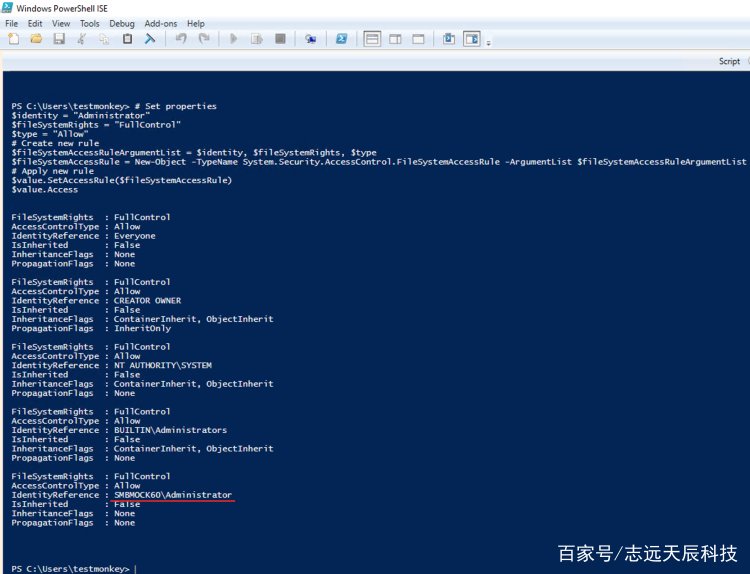Screen dimensions: 750x574
Task: Click the "InheritOnly" propagation flag value
Action: coord(142,328)
